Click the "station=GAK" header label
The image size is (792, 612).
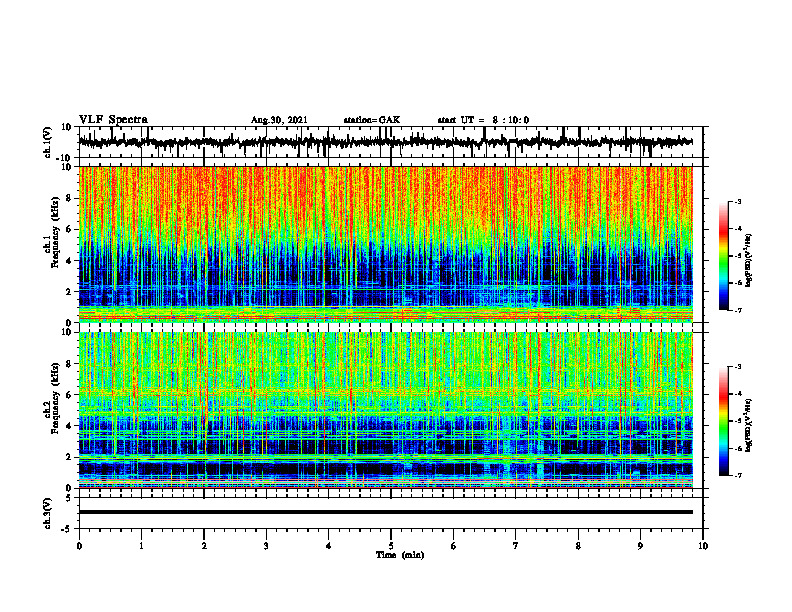point(372,120)
